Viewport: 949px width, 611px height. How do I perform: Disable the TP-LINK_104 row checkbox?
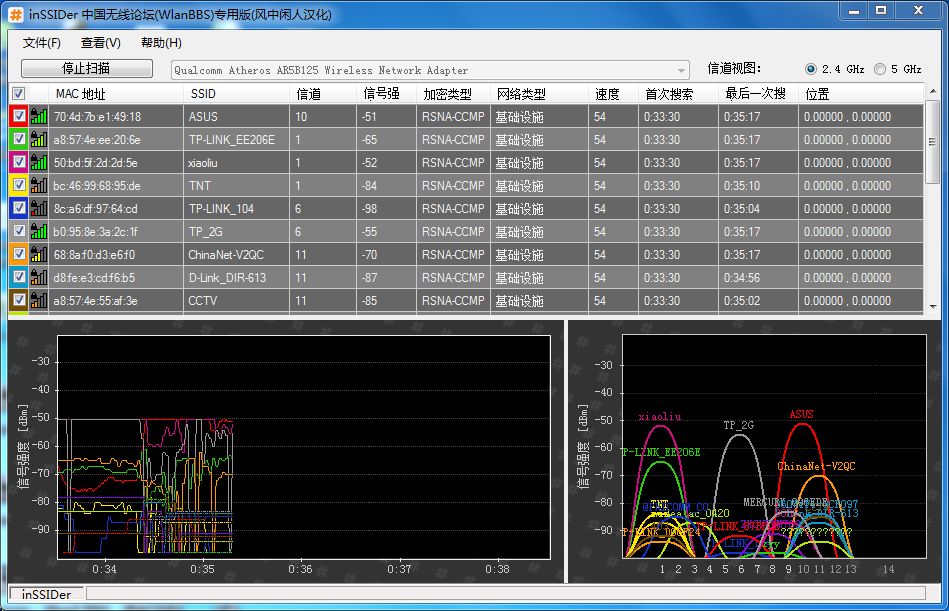pyautogui.click(x=19, y=207)
